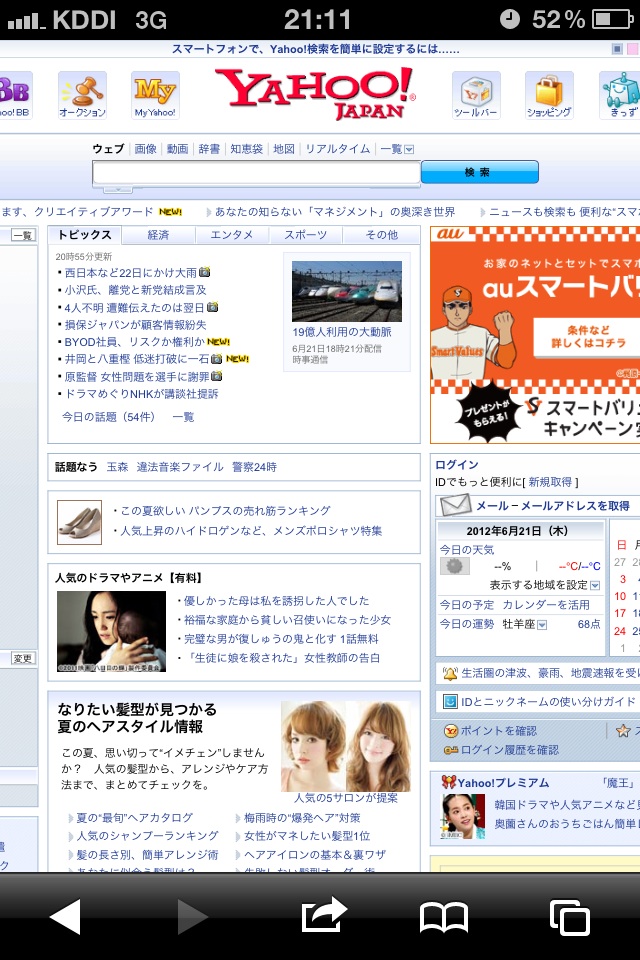Click the star icon beside points check

(x=623, y=730)
